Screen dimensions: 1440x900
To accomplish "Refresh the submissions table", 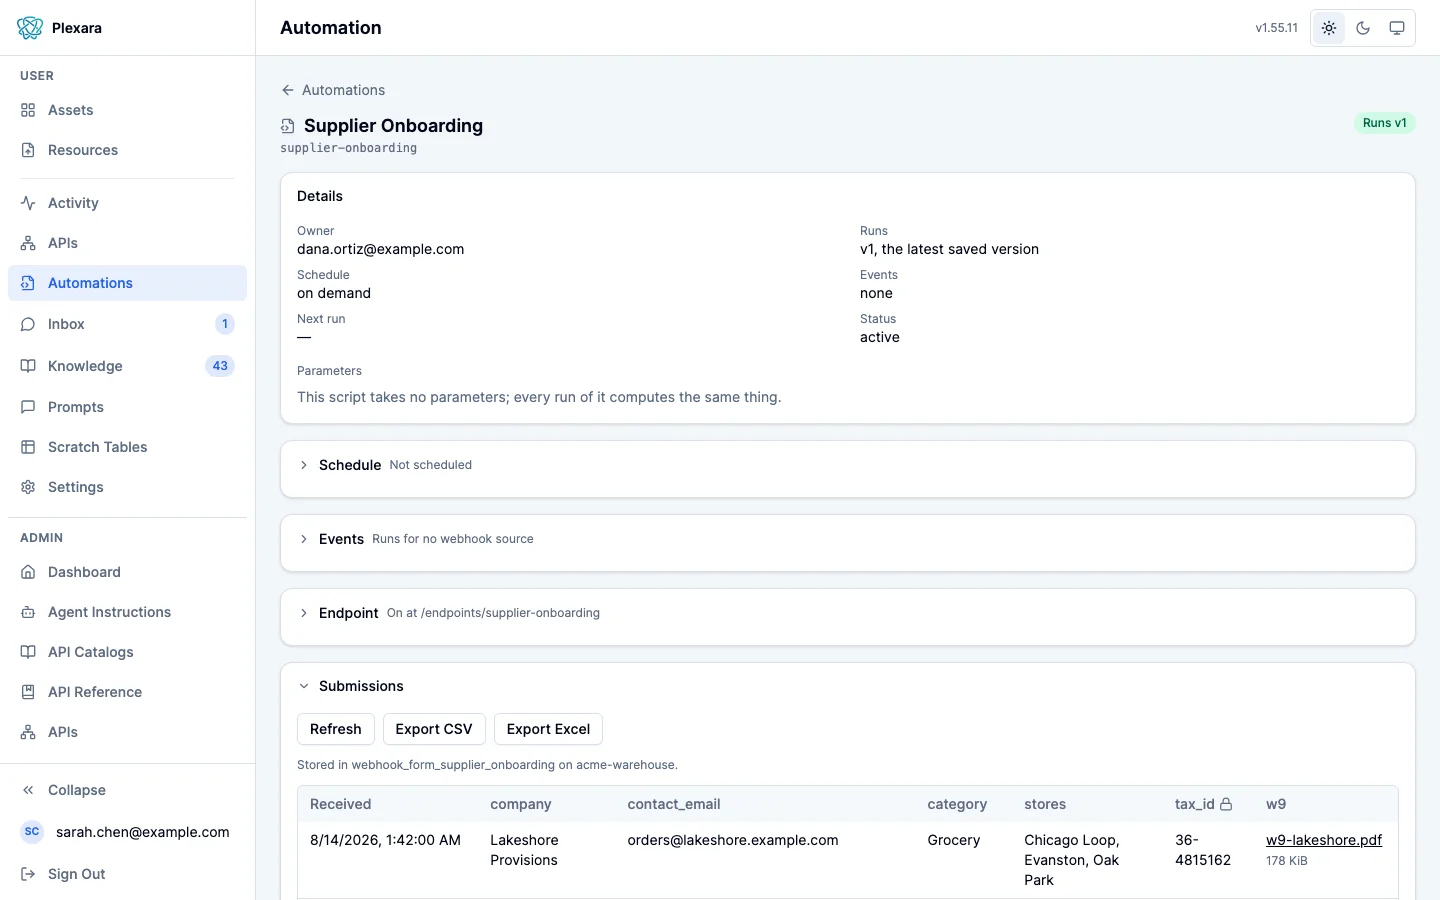I will 336,729.
